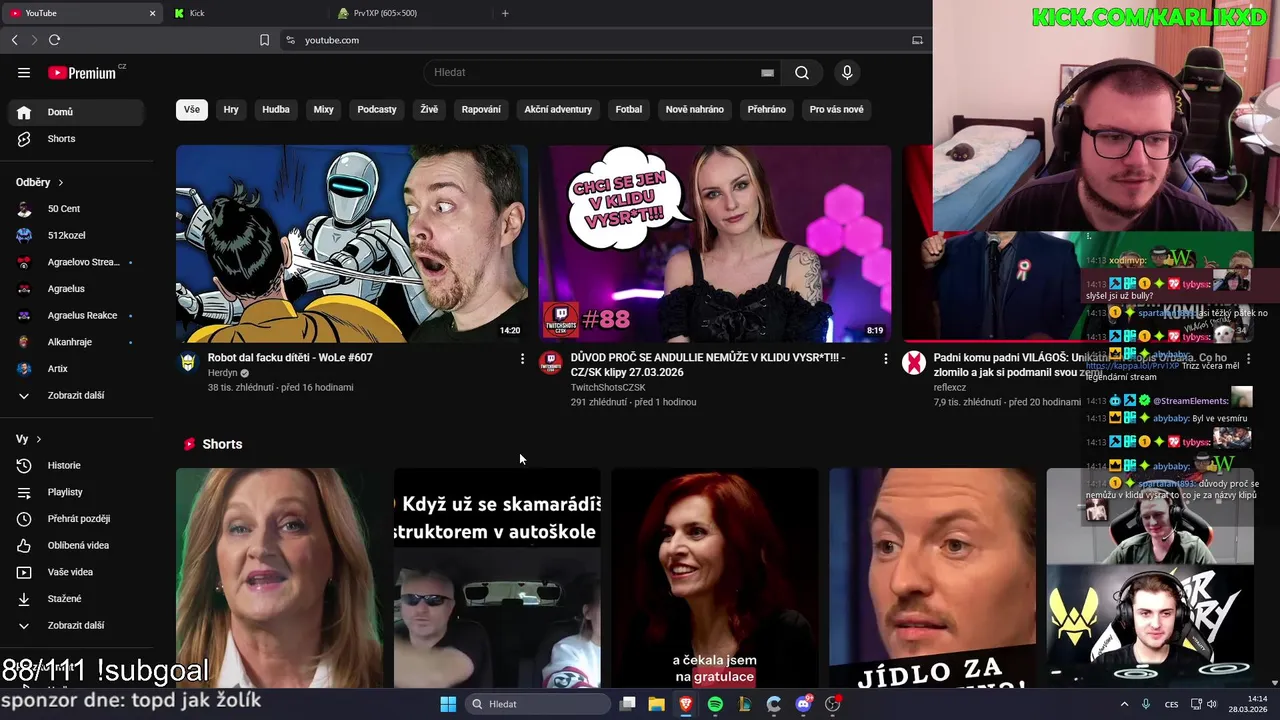The height and width of the screenshot is (720, 1280).
Task: Open video title Robot dal facku dítěti
Action: 290,358
